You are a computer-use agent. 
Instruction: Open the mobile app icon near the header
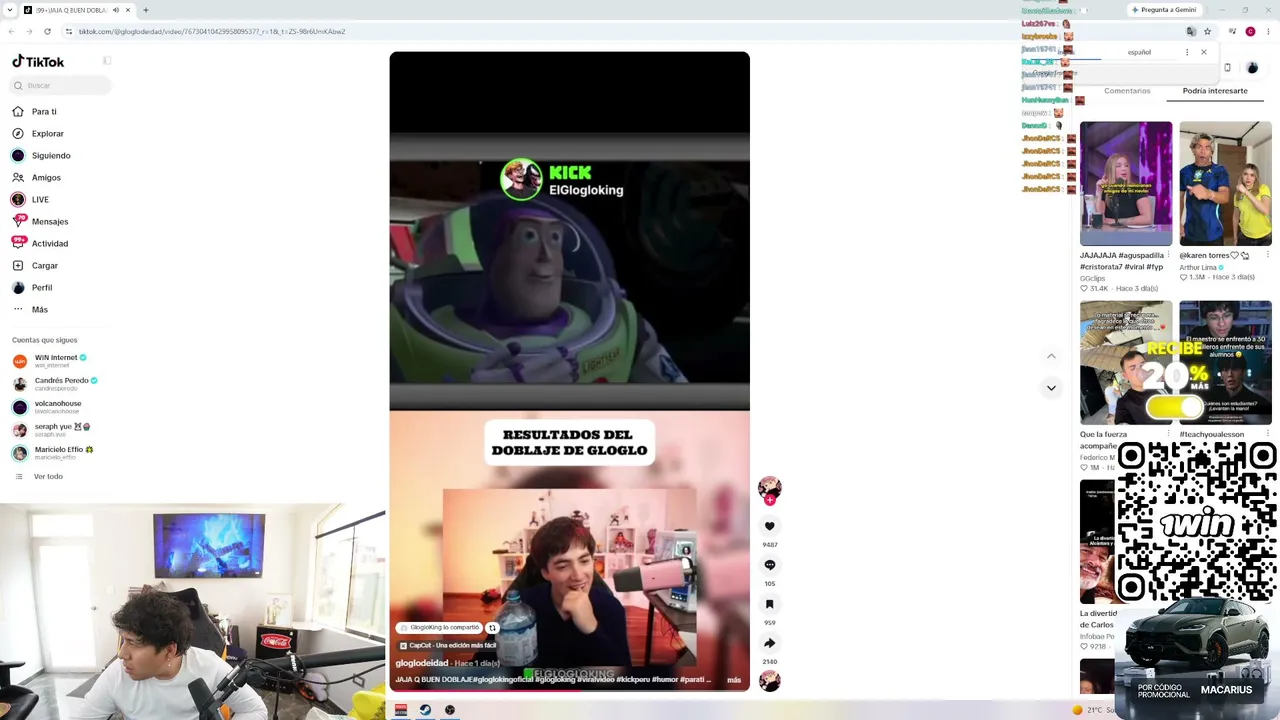point(1227,68)
